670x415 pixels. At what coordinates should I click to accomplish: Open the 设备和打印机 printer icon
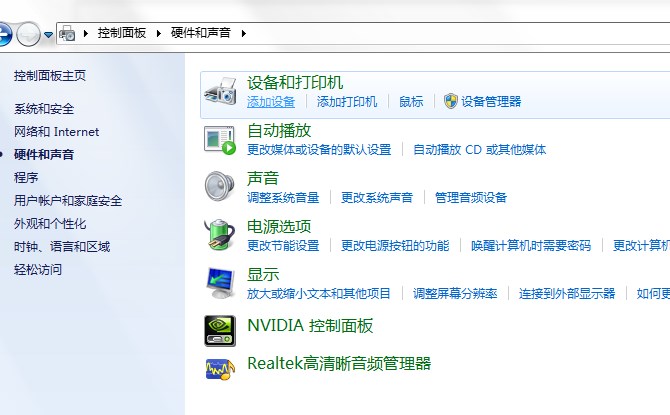point(220,91)
